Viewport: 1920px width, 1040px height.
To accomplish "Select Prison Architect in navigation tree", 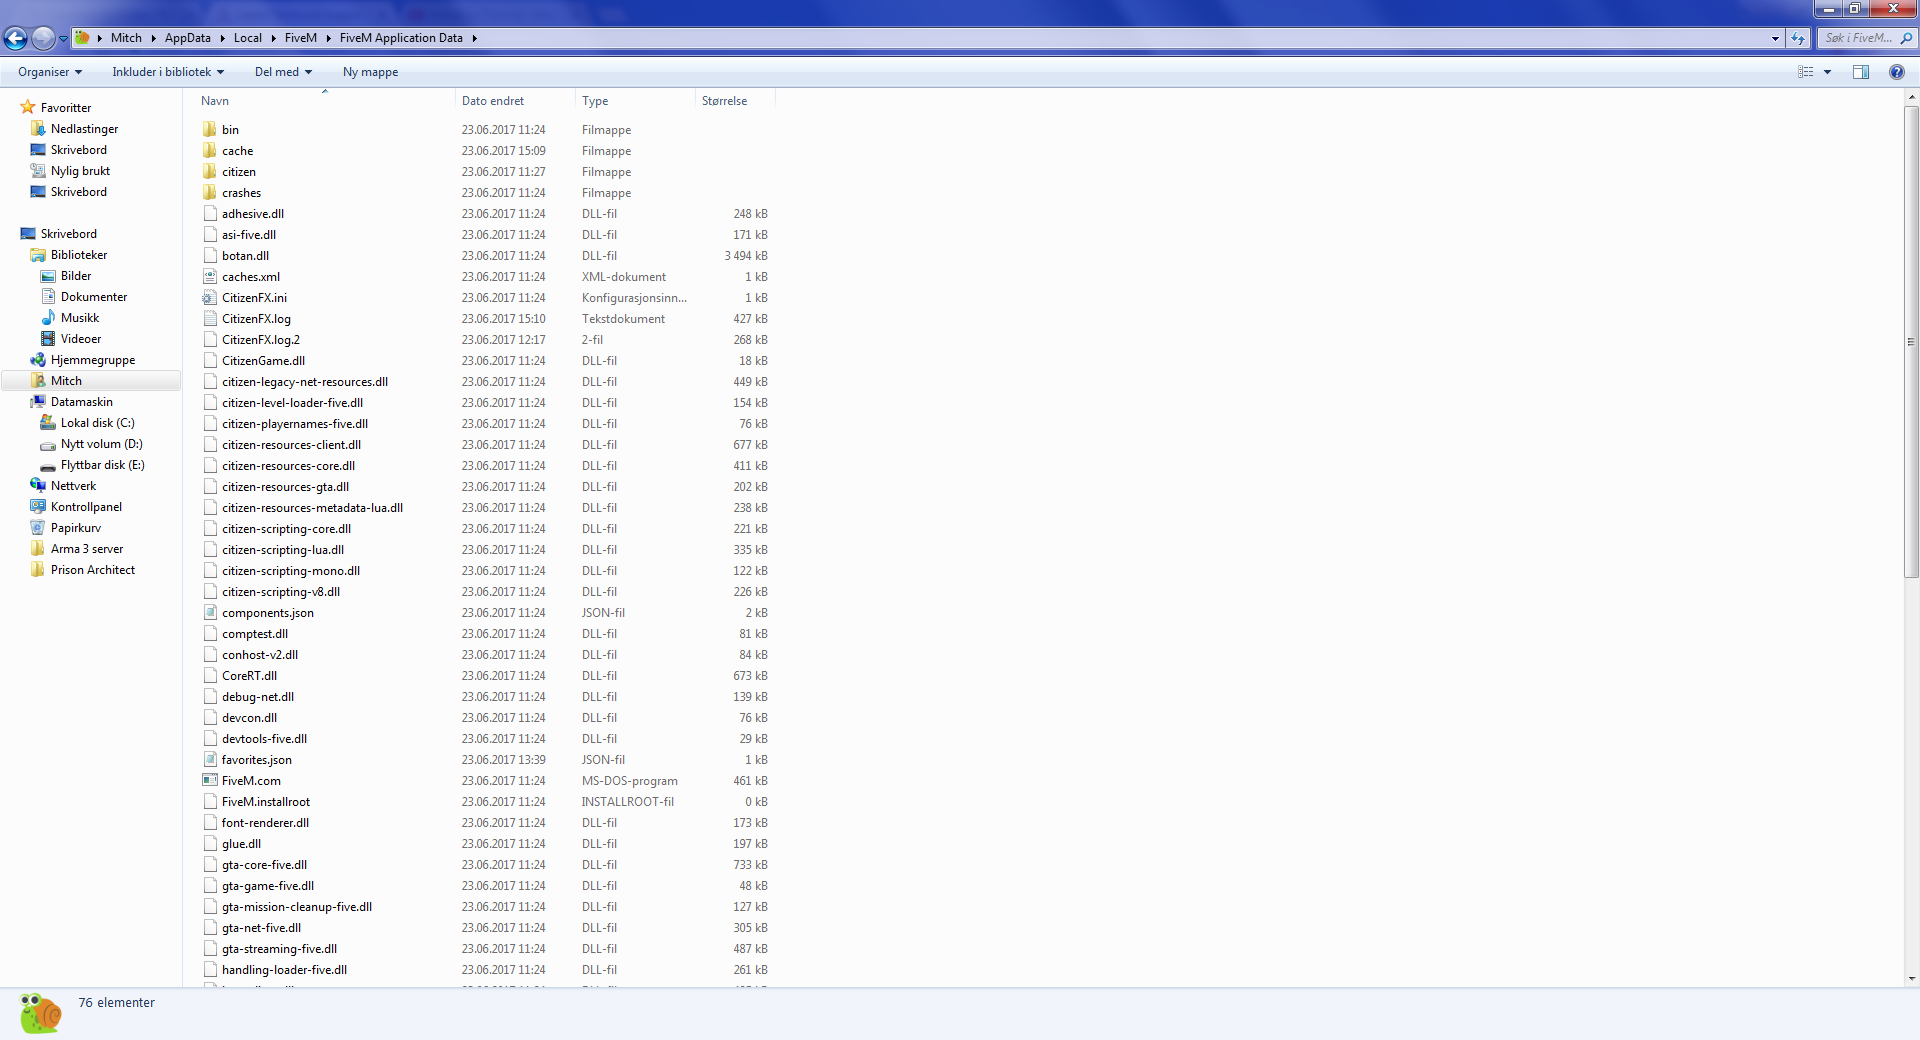I will click(93, 570).
